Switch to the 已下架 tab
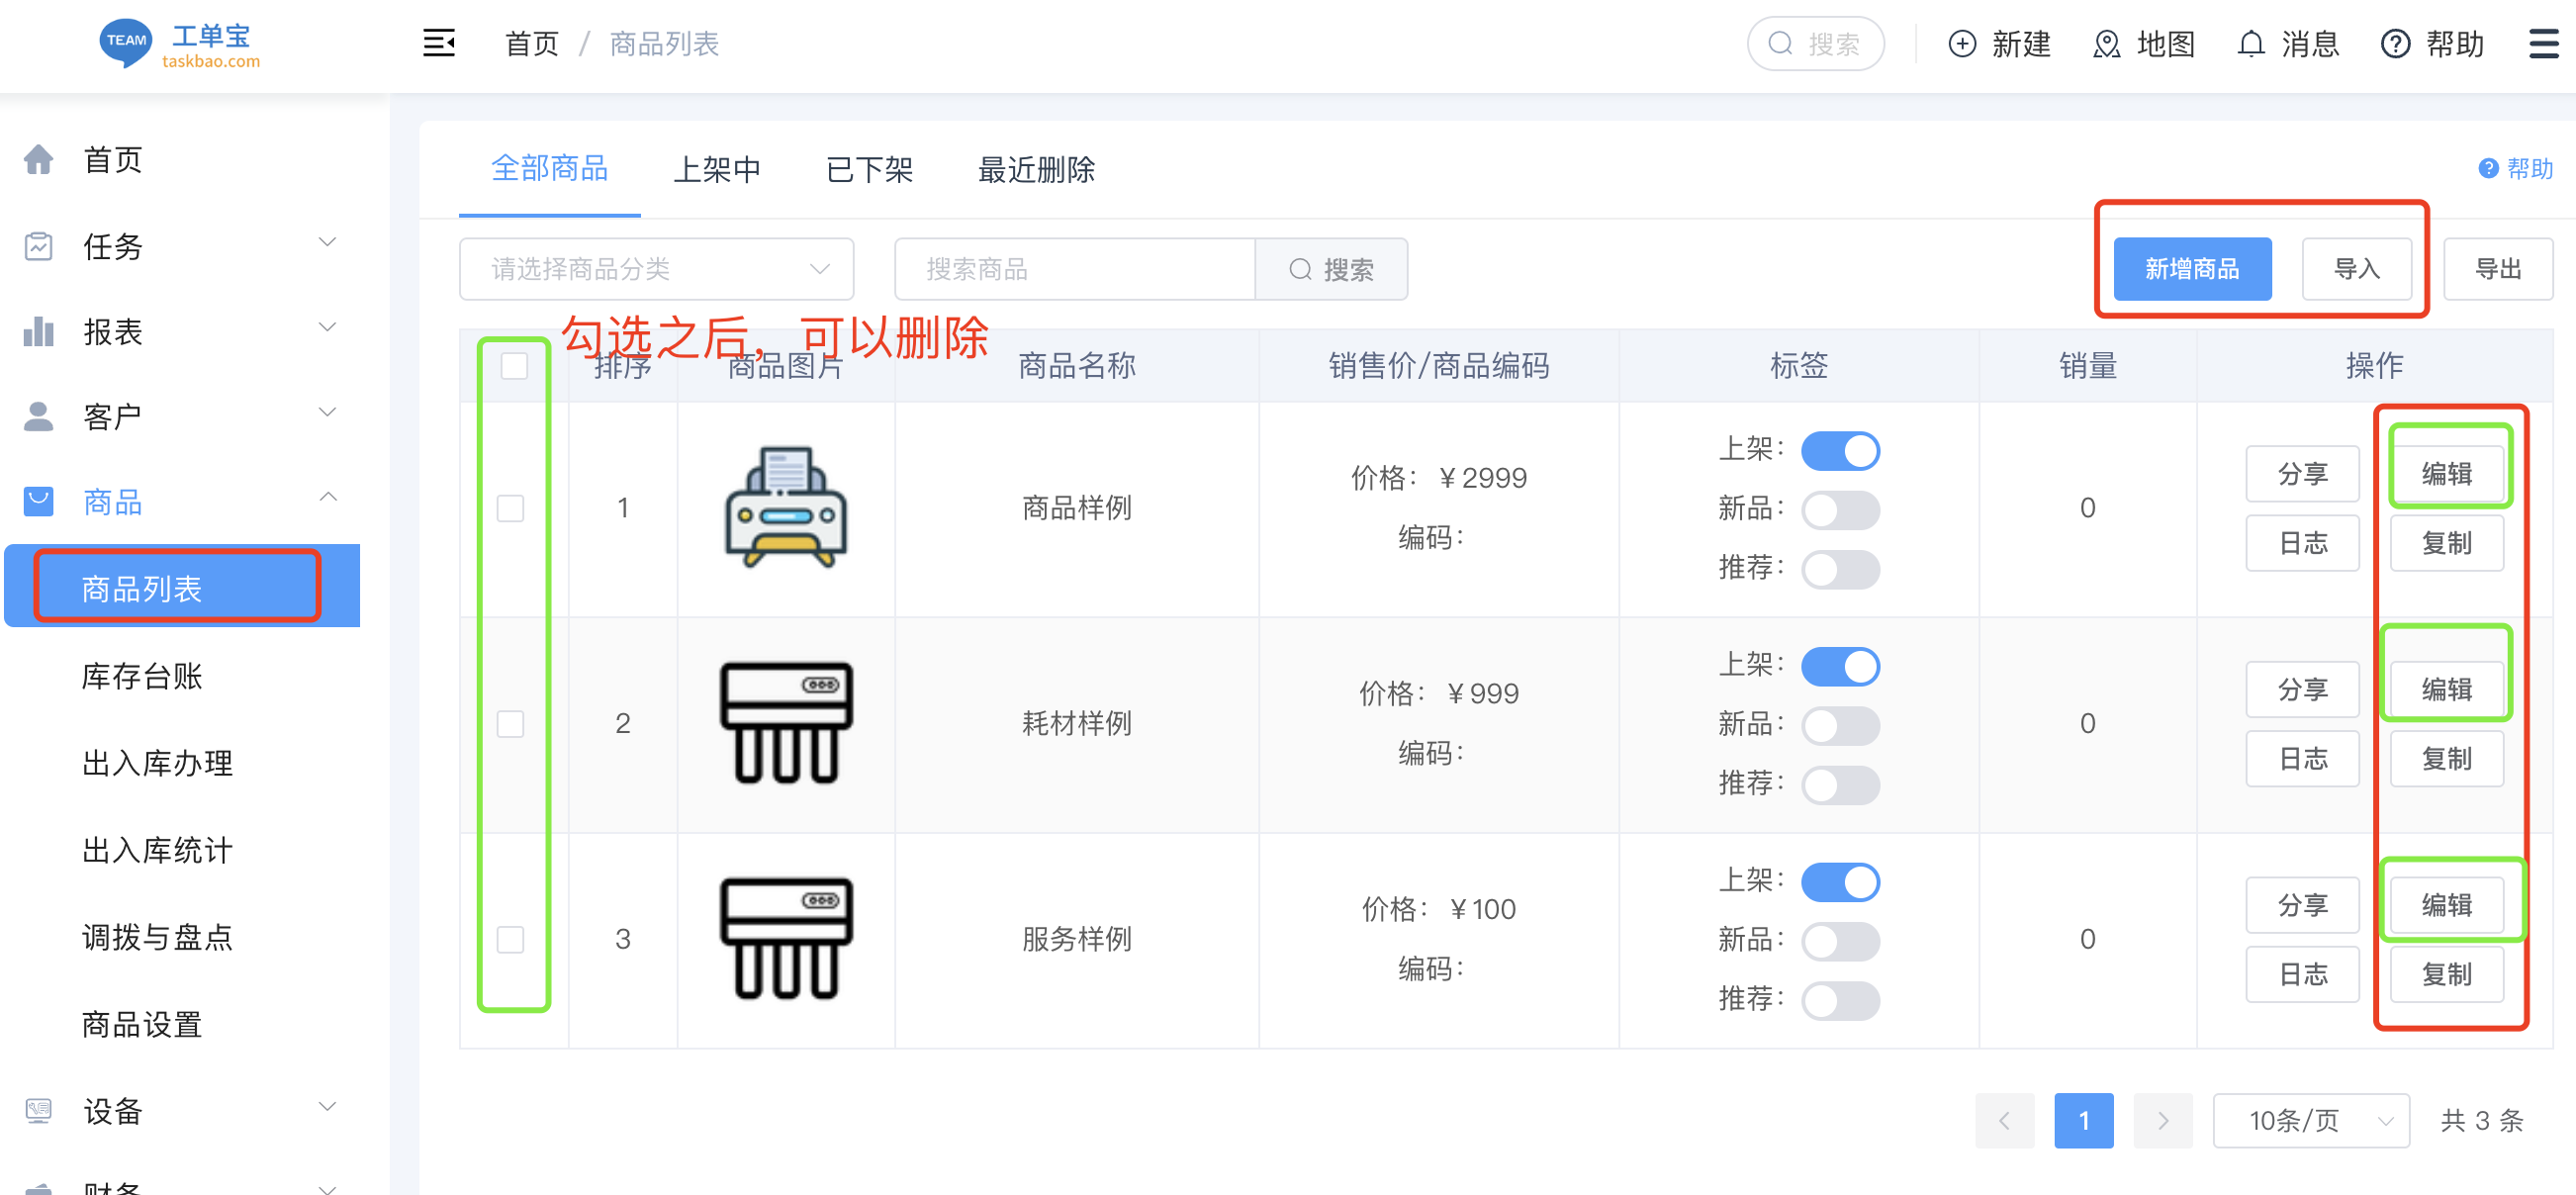 (869, 170)
